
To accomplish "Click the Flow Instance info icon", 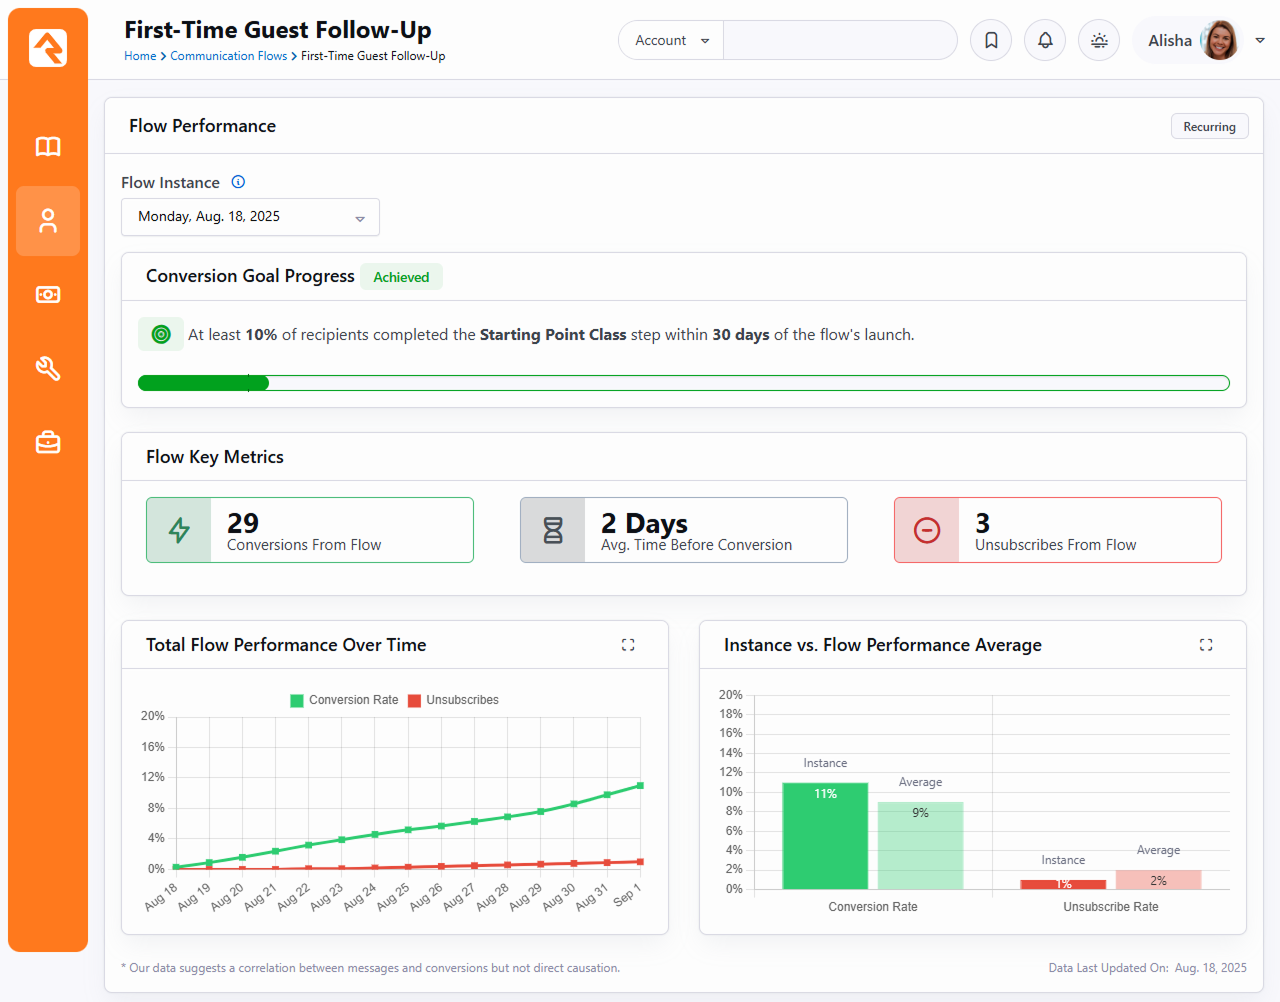I will tap(238, 182).
